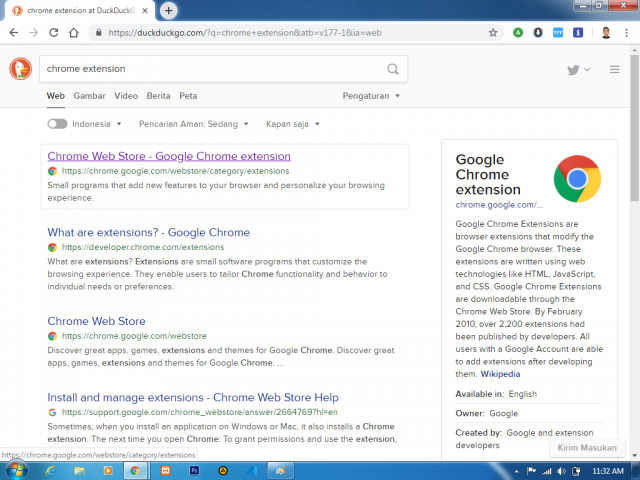Open Photoshop from the taskbar
Viewport: 640px width, 480px height.
tap(194, 469)
